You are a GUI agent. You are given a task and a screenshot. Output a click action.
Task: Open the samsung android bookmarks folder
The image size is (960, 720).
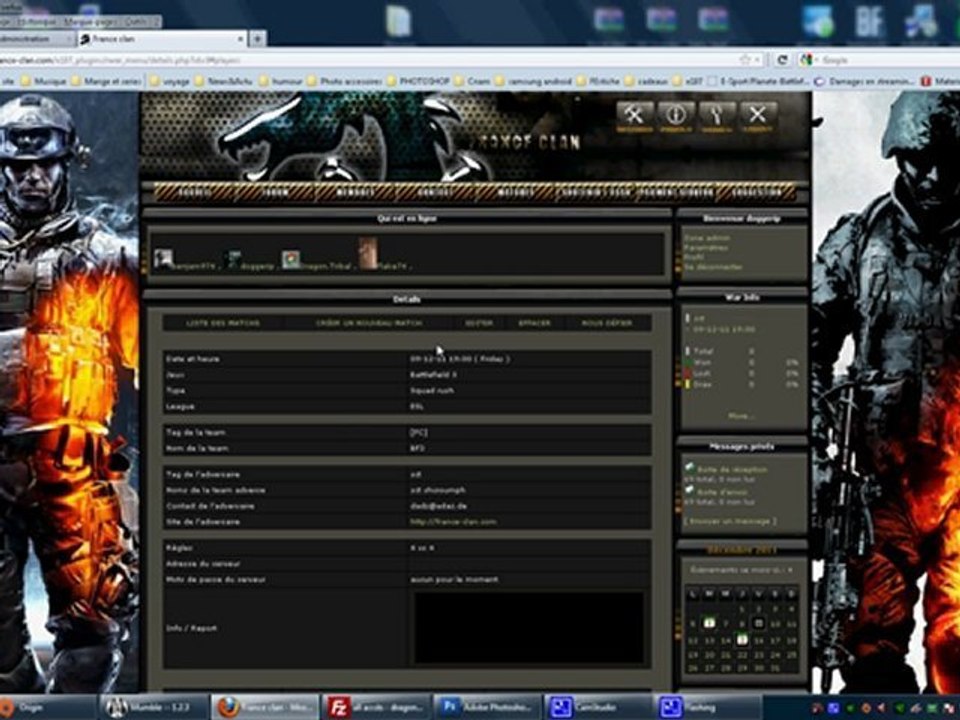(533, 81)
